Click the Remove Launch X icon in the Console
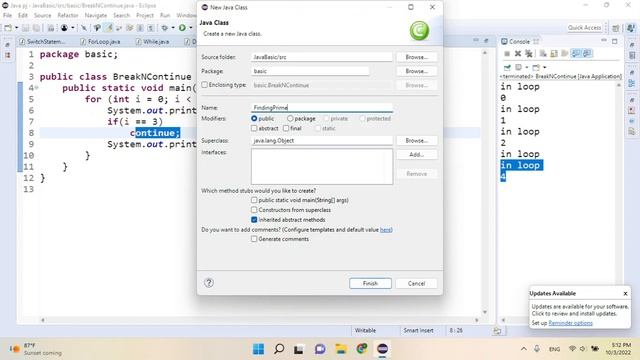 coord(518,53)
